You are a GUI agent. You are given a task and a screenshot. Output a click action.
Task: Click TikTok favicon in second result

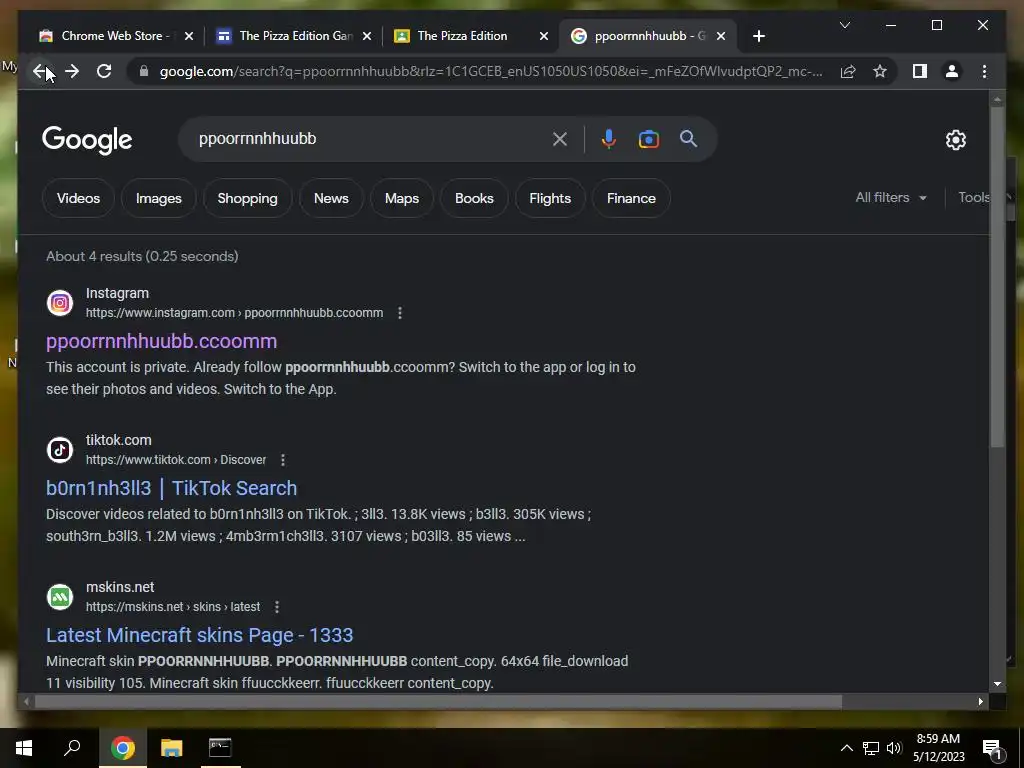click(x=60, y=450)
